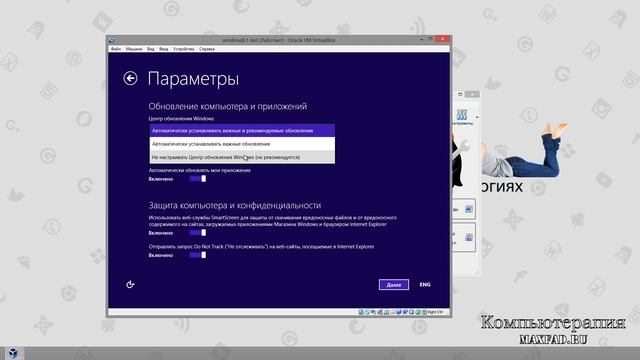Open the Вид menu
The image size is (640, 360).
tap(151, 49)
